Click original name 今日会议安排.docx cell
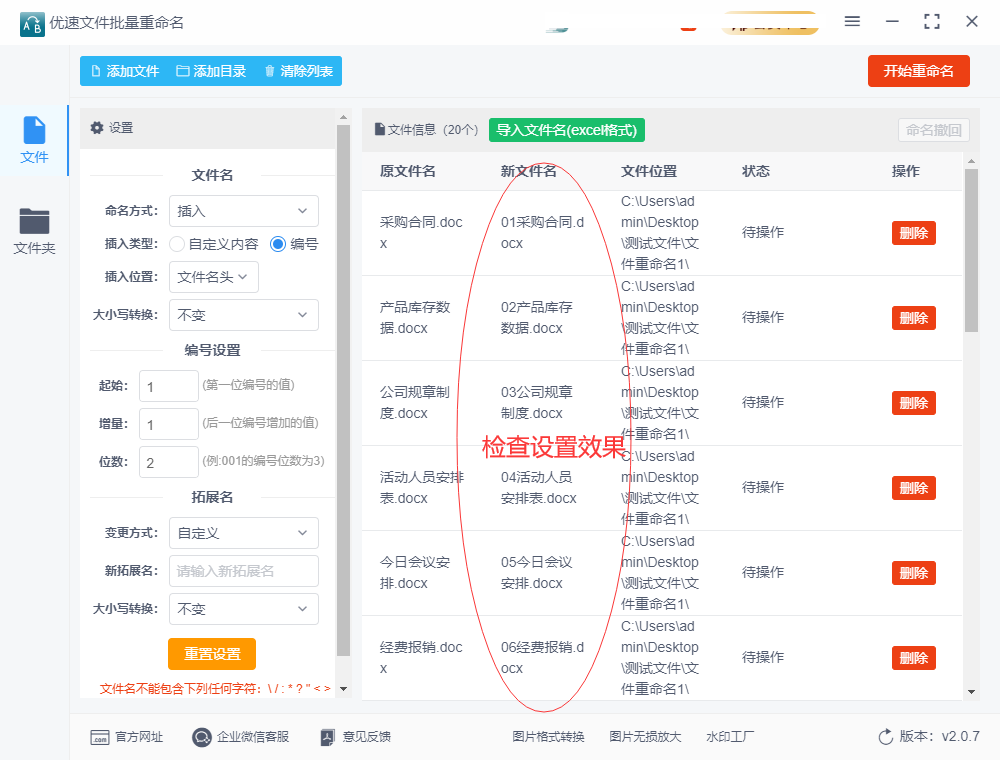Image resolution: width=1000 pixels, height=760 pixels. click(415, 573)
